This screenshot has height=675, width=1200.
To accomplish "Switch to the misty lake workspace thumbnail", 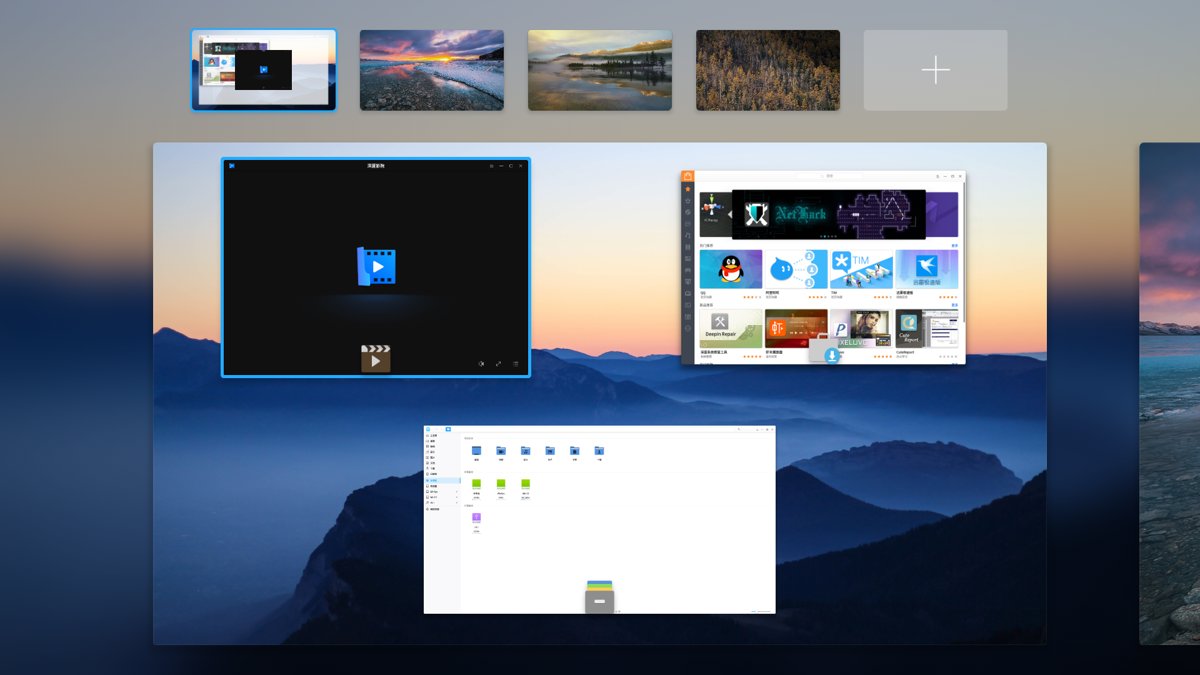I will coord(600,70).
